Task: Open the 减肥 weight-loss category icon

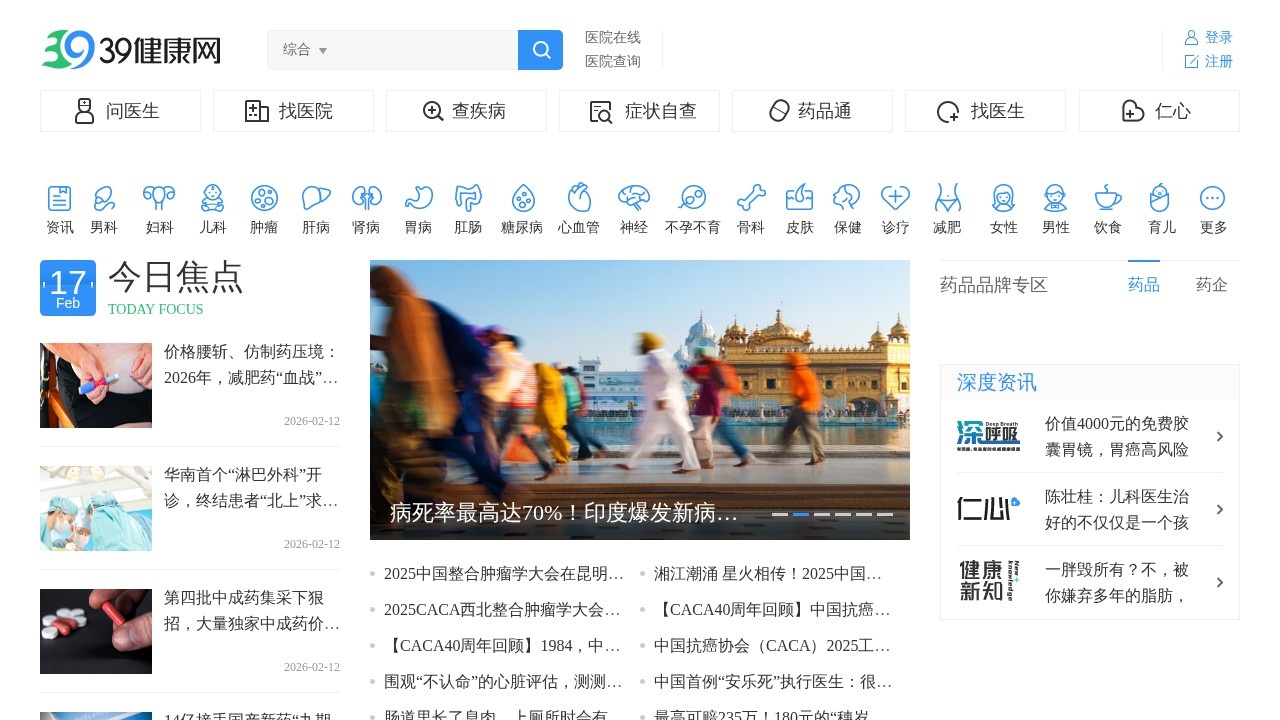Action: coord(947,197)
